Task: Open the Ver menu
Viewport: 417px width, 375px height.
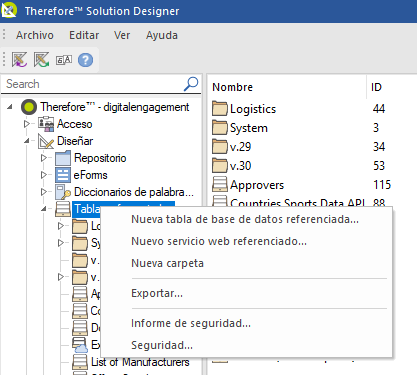Action: [x=122, y=35]
